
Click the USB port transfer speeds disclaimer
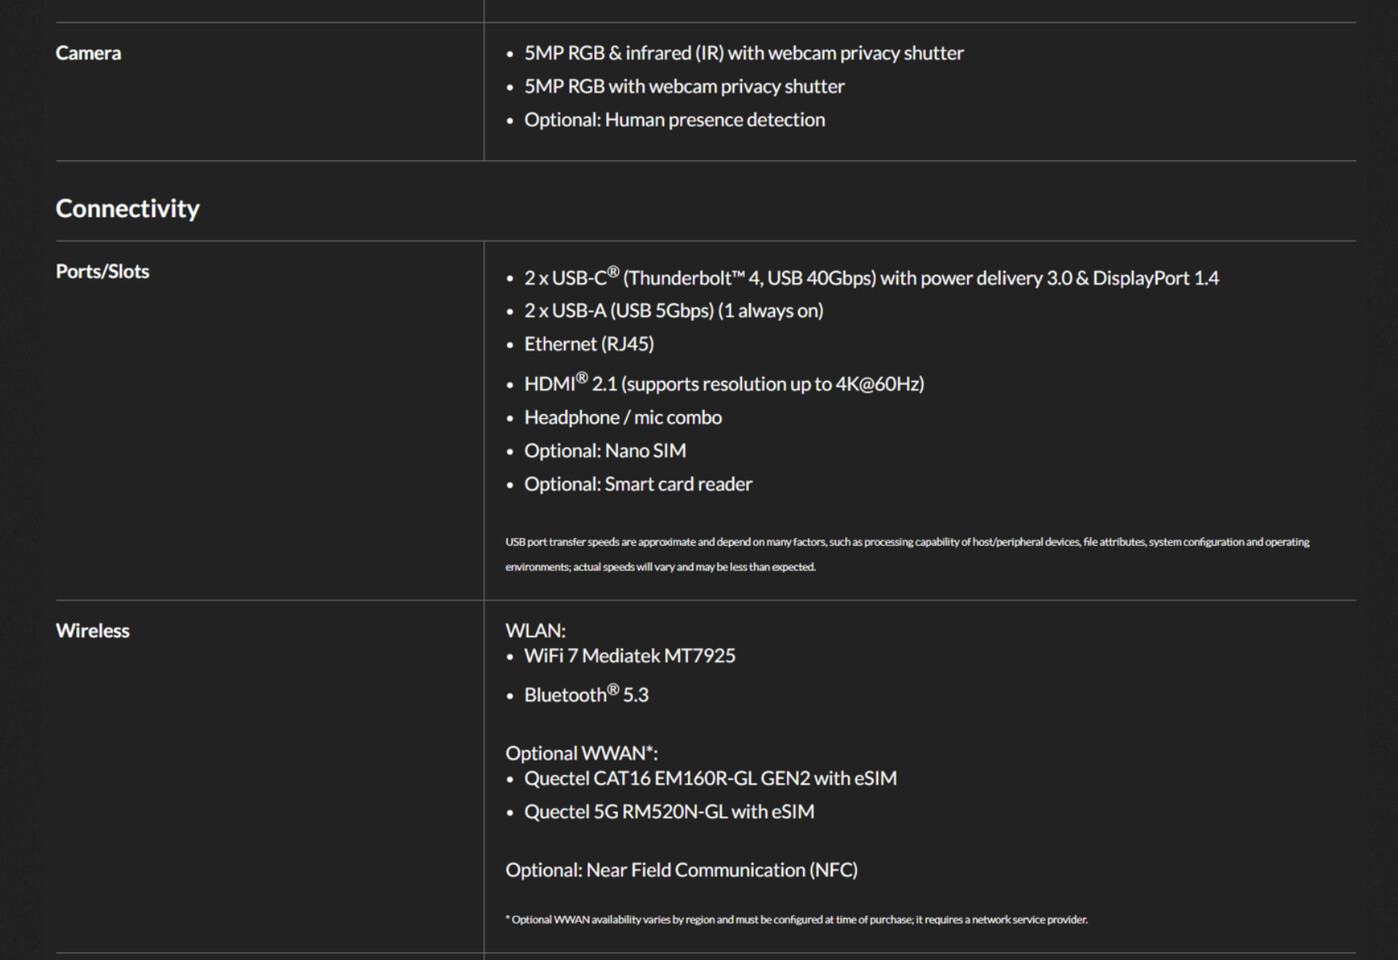point(906,554)
